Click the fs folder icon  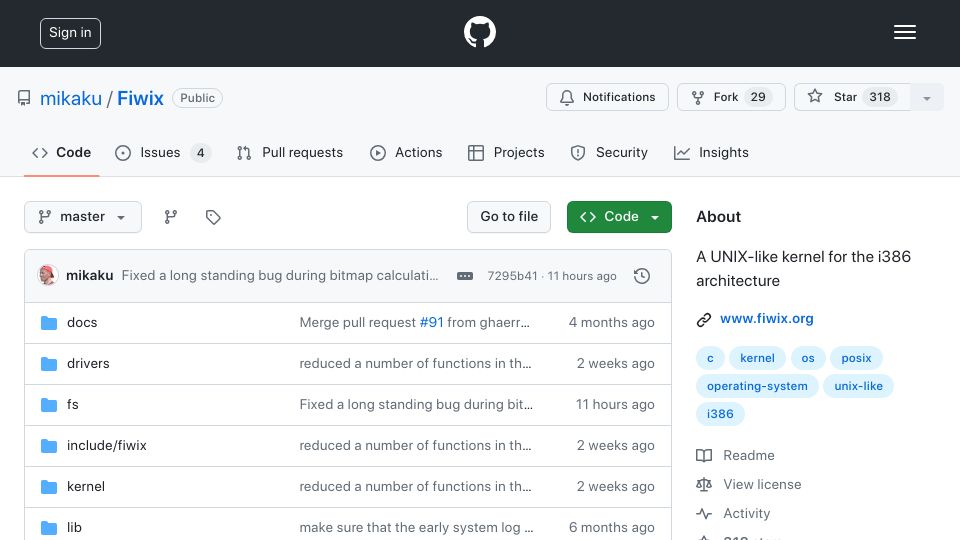pos(49,405)
